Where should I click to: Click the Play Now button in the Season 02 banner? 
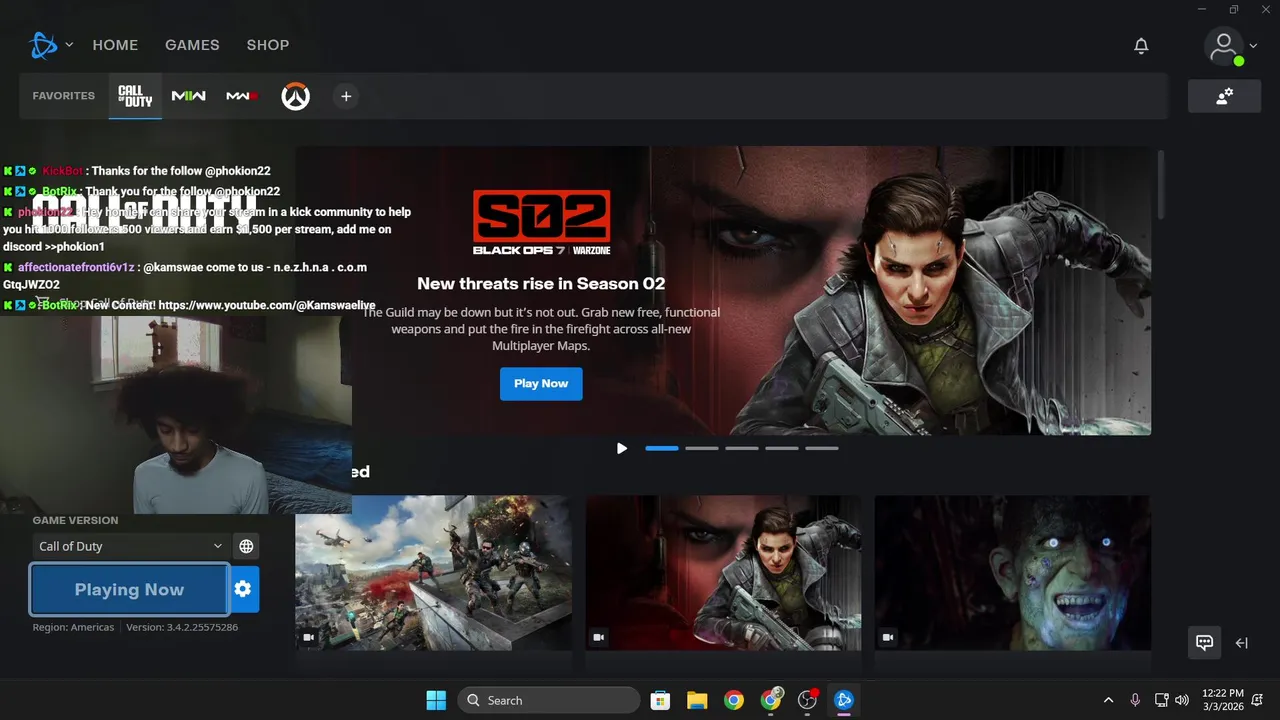coord(541,384)
